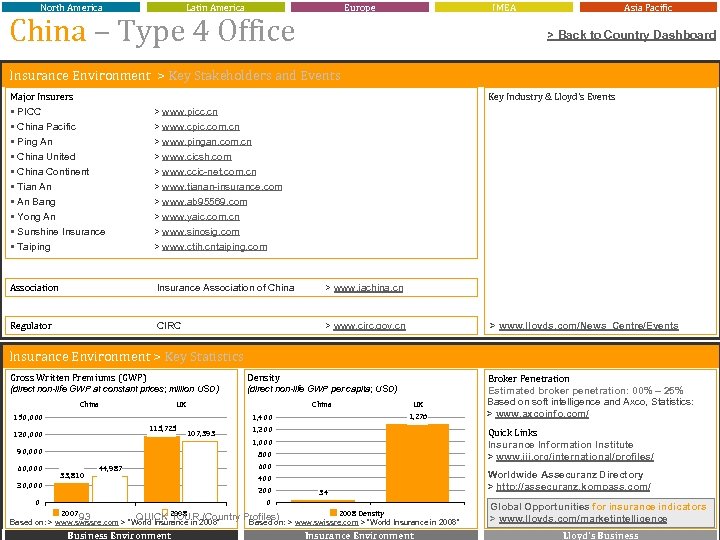This screenshot has height=540, width=720.
Task: Click the 2008 Density legend swatch
Action: pyautogui.click(x=333, y=512)
